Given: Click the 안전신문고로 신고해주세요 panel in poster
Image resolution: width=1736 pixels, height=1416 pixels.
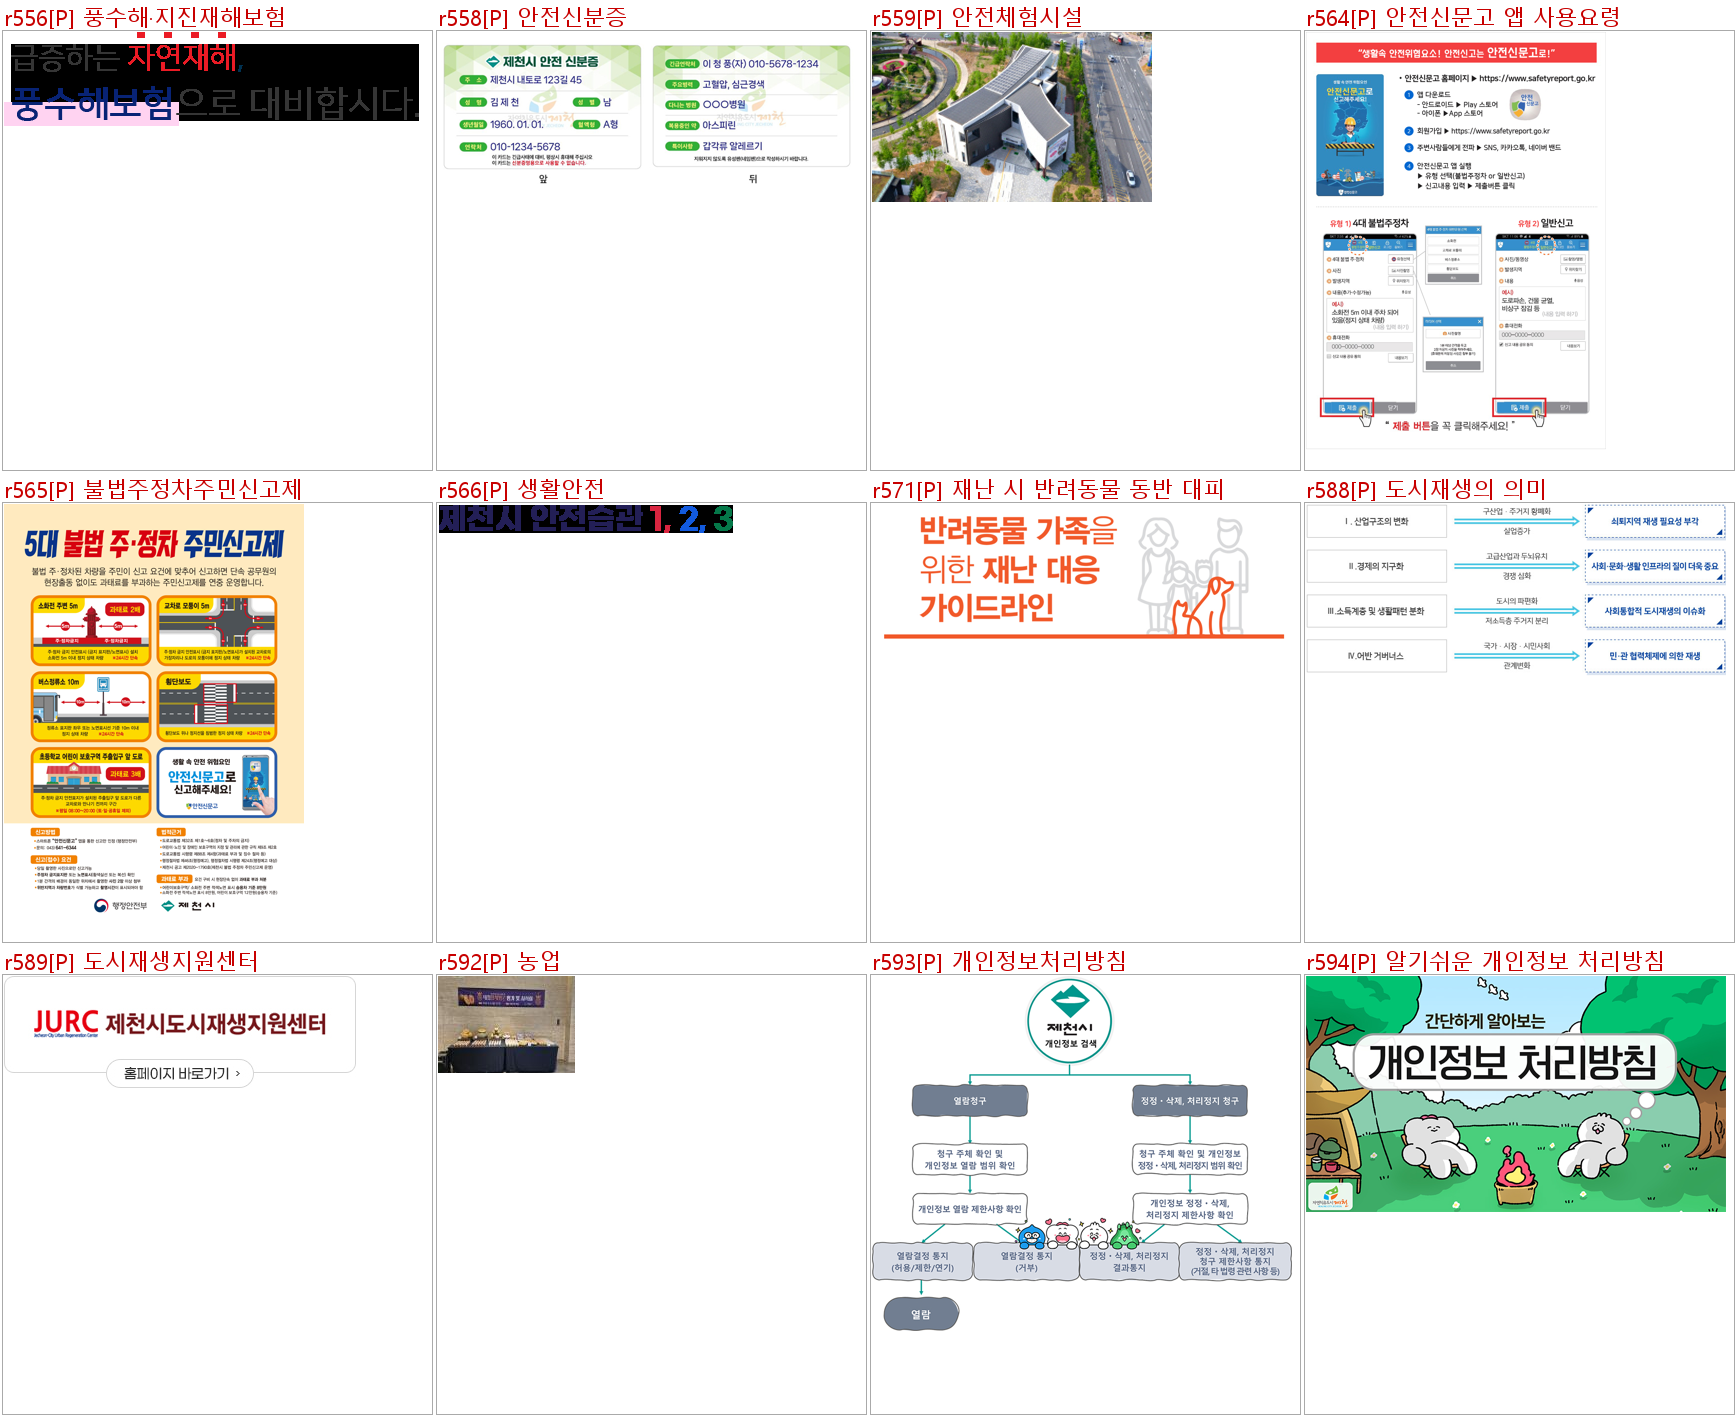Looking at the screenshot, I should pyautogui.click(x=217, y=783).
